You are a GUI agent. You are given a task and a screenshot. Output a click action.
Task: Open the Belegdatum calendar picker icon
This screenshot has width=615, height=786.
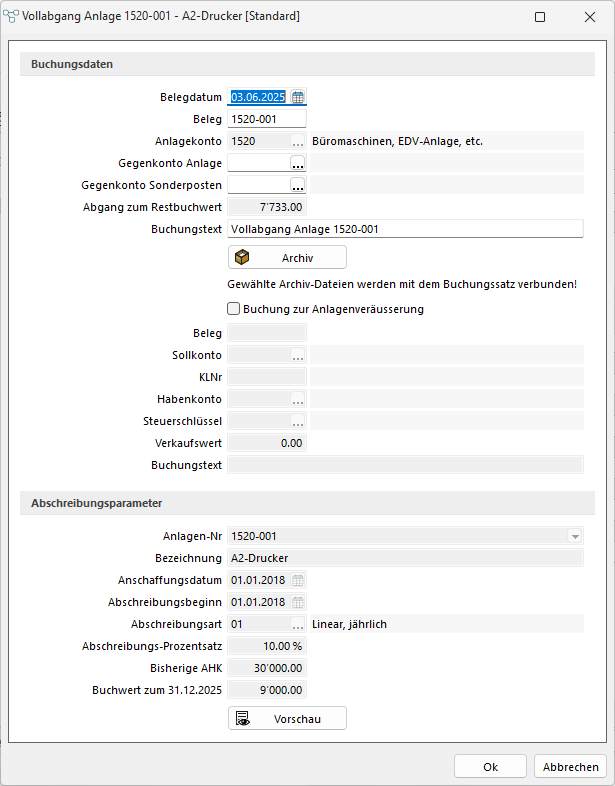(x=298, y=97)
